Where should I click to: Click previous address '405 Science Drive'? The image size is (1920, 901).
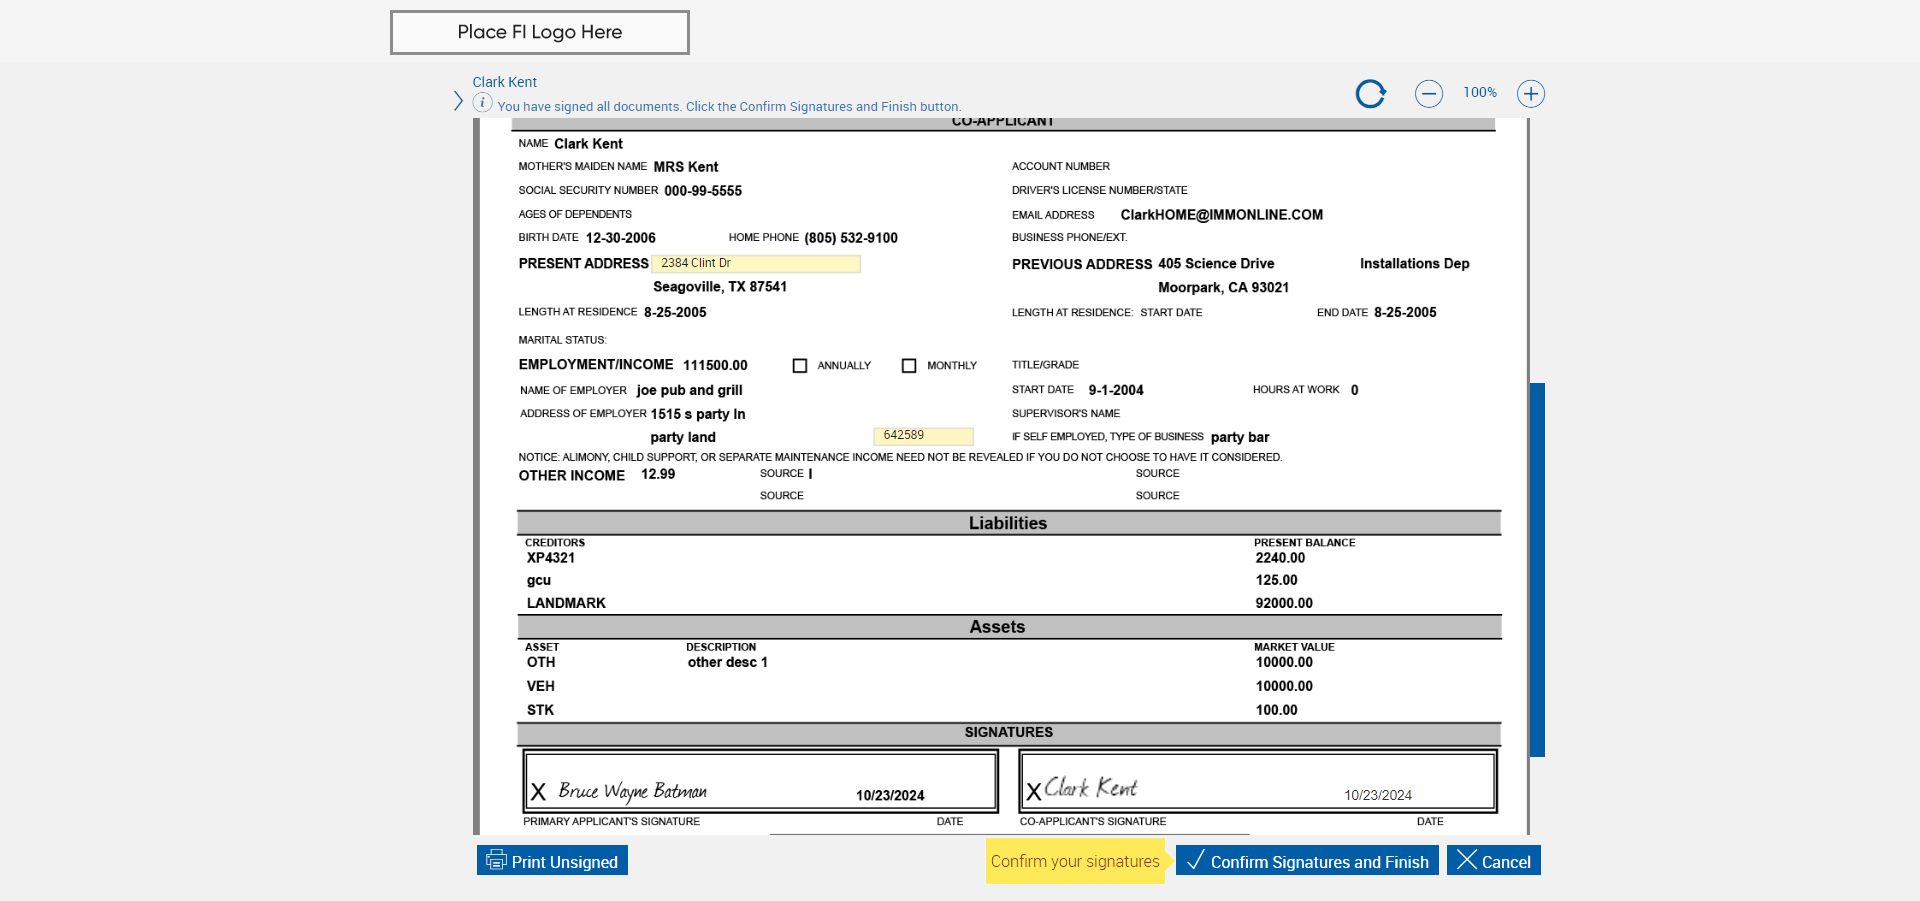1216,264
